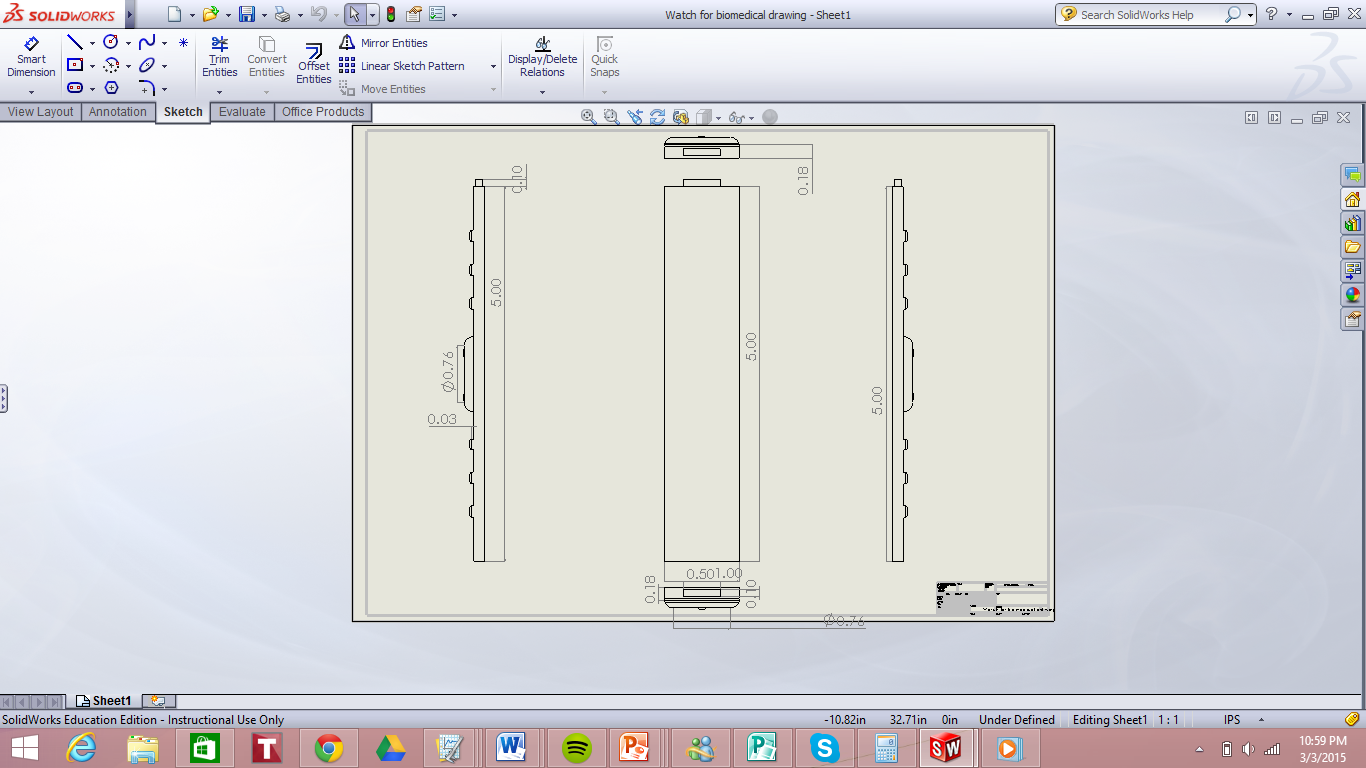Viewport: 1366px width, 768px height.
Task: Select the Sheet1 sheet tab
Action: [x=104, y=701]
